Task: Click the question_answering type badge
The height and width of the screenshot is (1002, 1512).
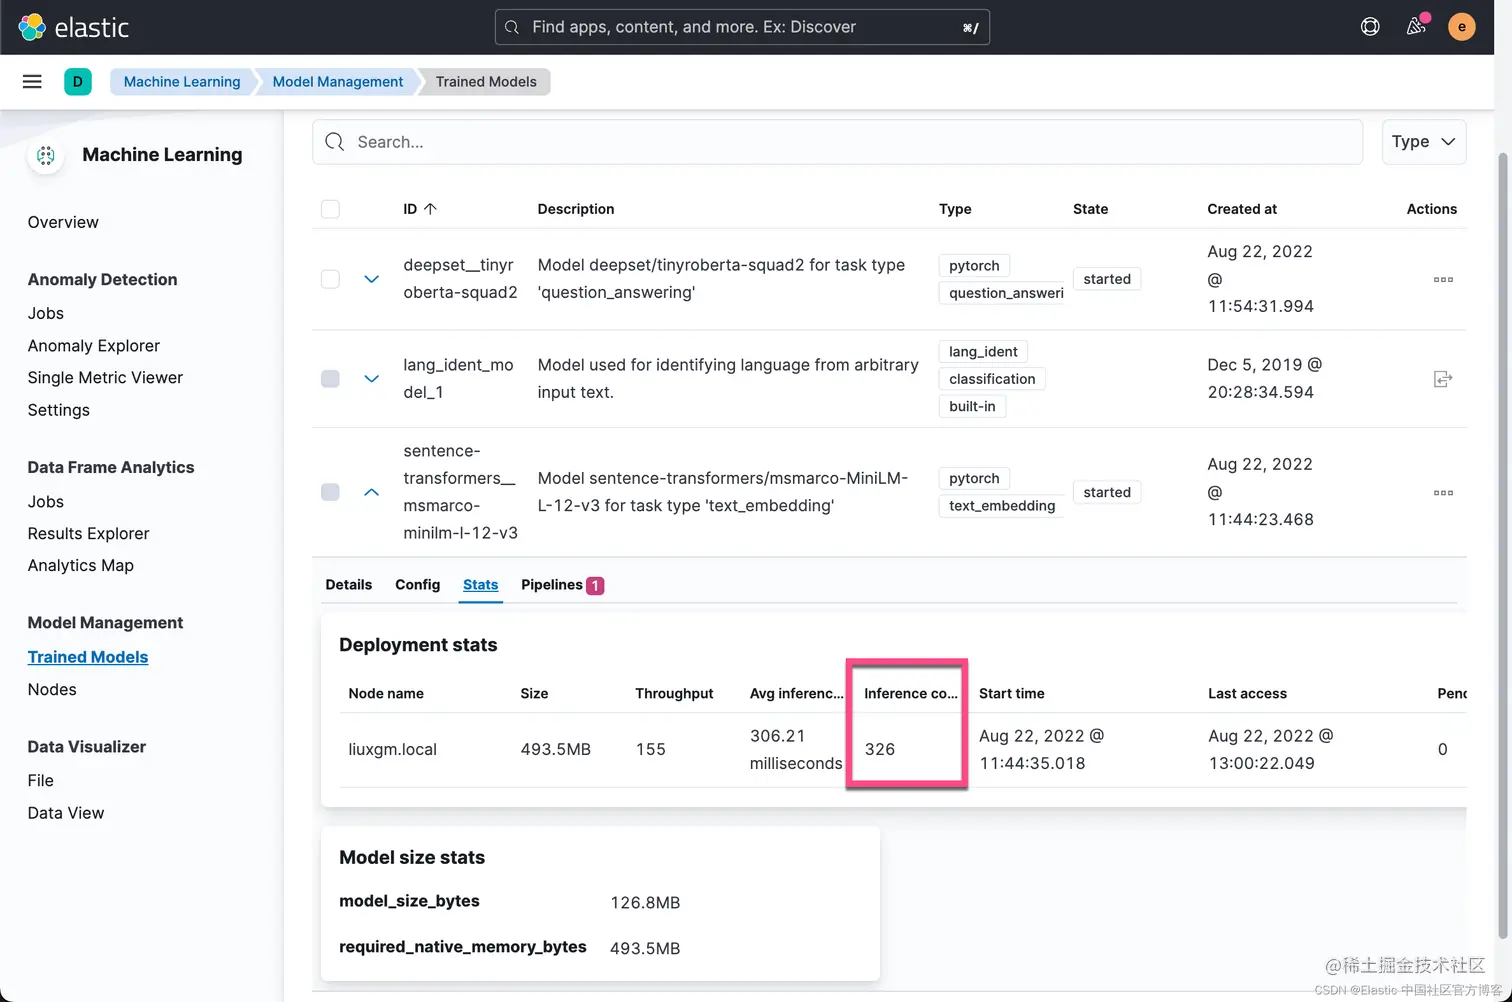Action: pyautogui.click(x=1002, y=293)
